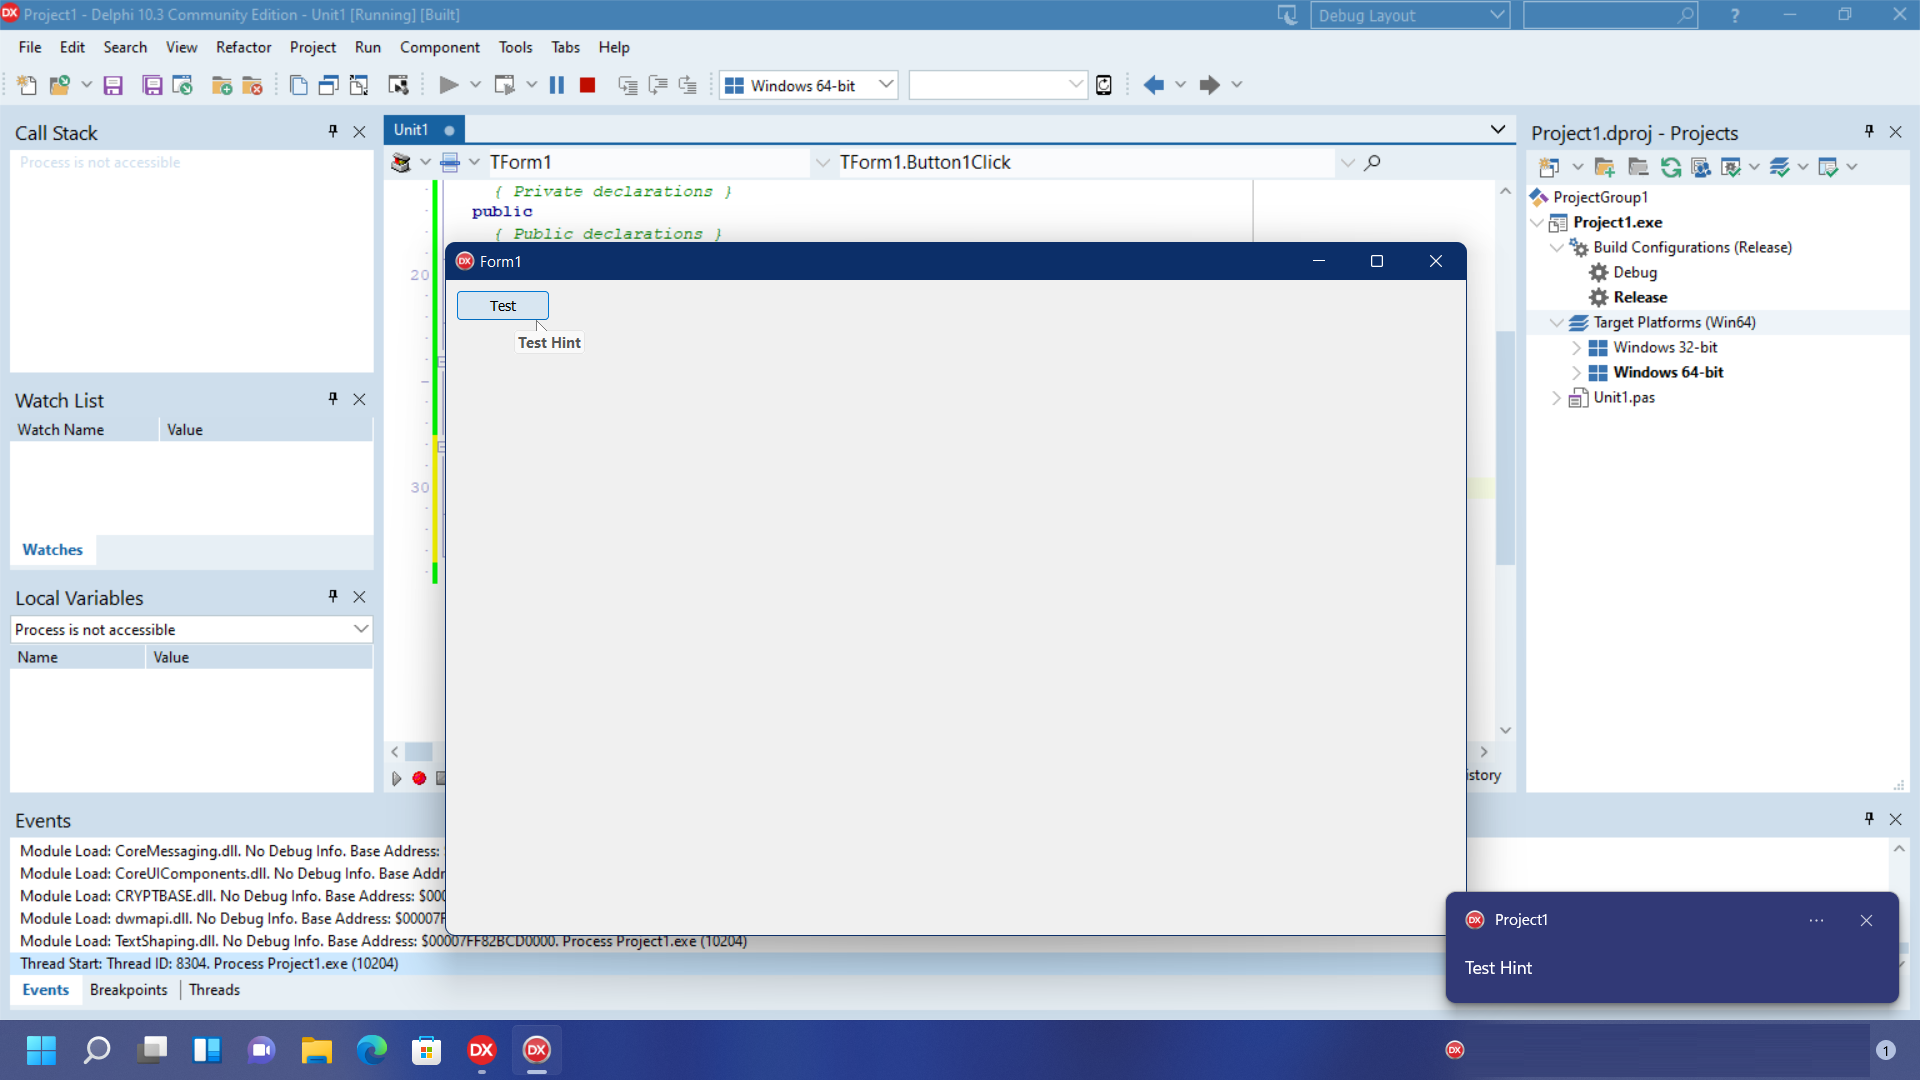Click the Add New Project icon in Projects panel
1920x1080 pixels.
click(1549, 167)
